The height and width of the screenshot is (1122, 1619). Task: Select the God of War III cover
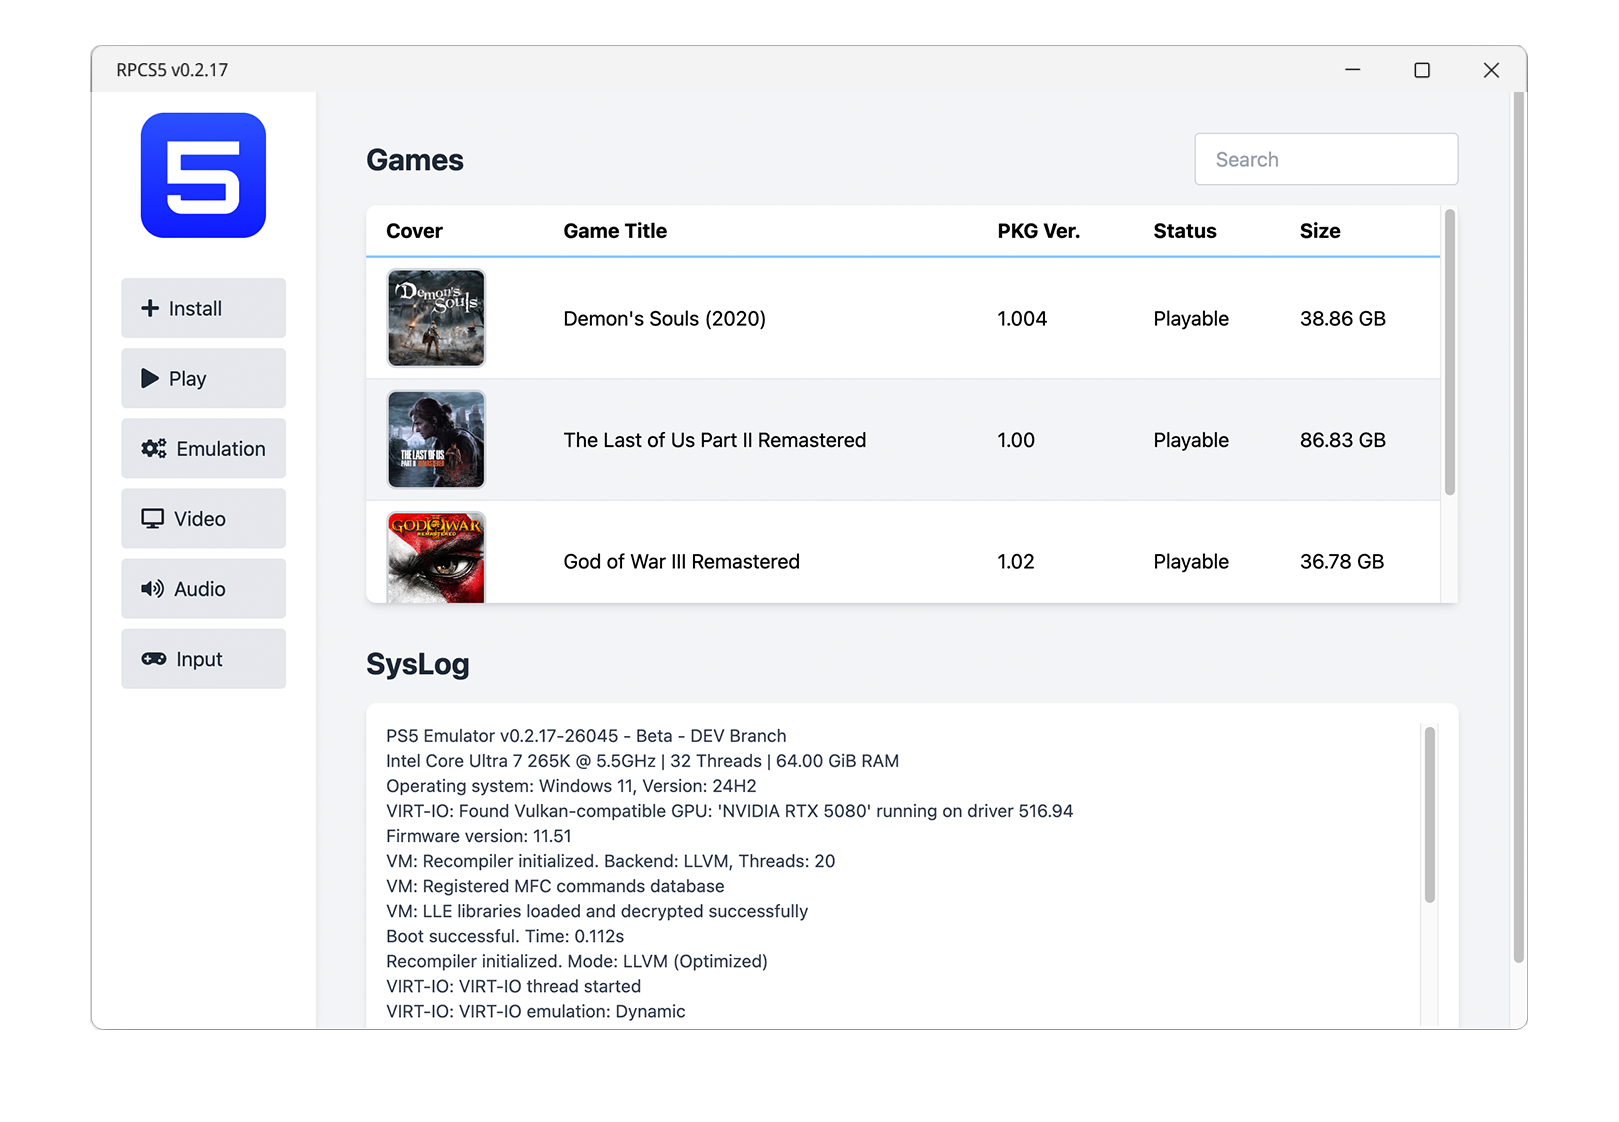tap(436, 558)
